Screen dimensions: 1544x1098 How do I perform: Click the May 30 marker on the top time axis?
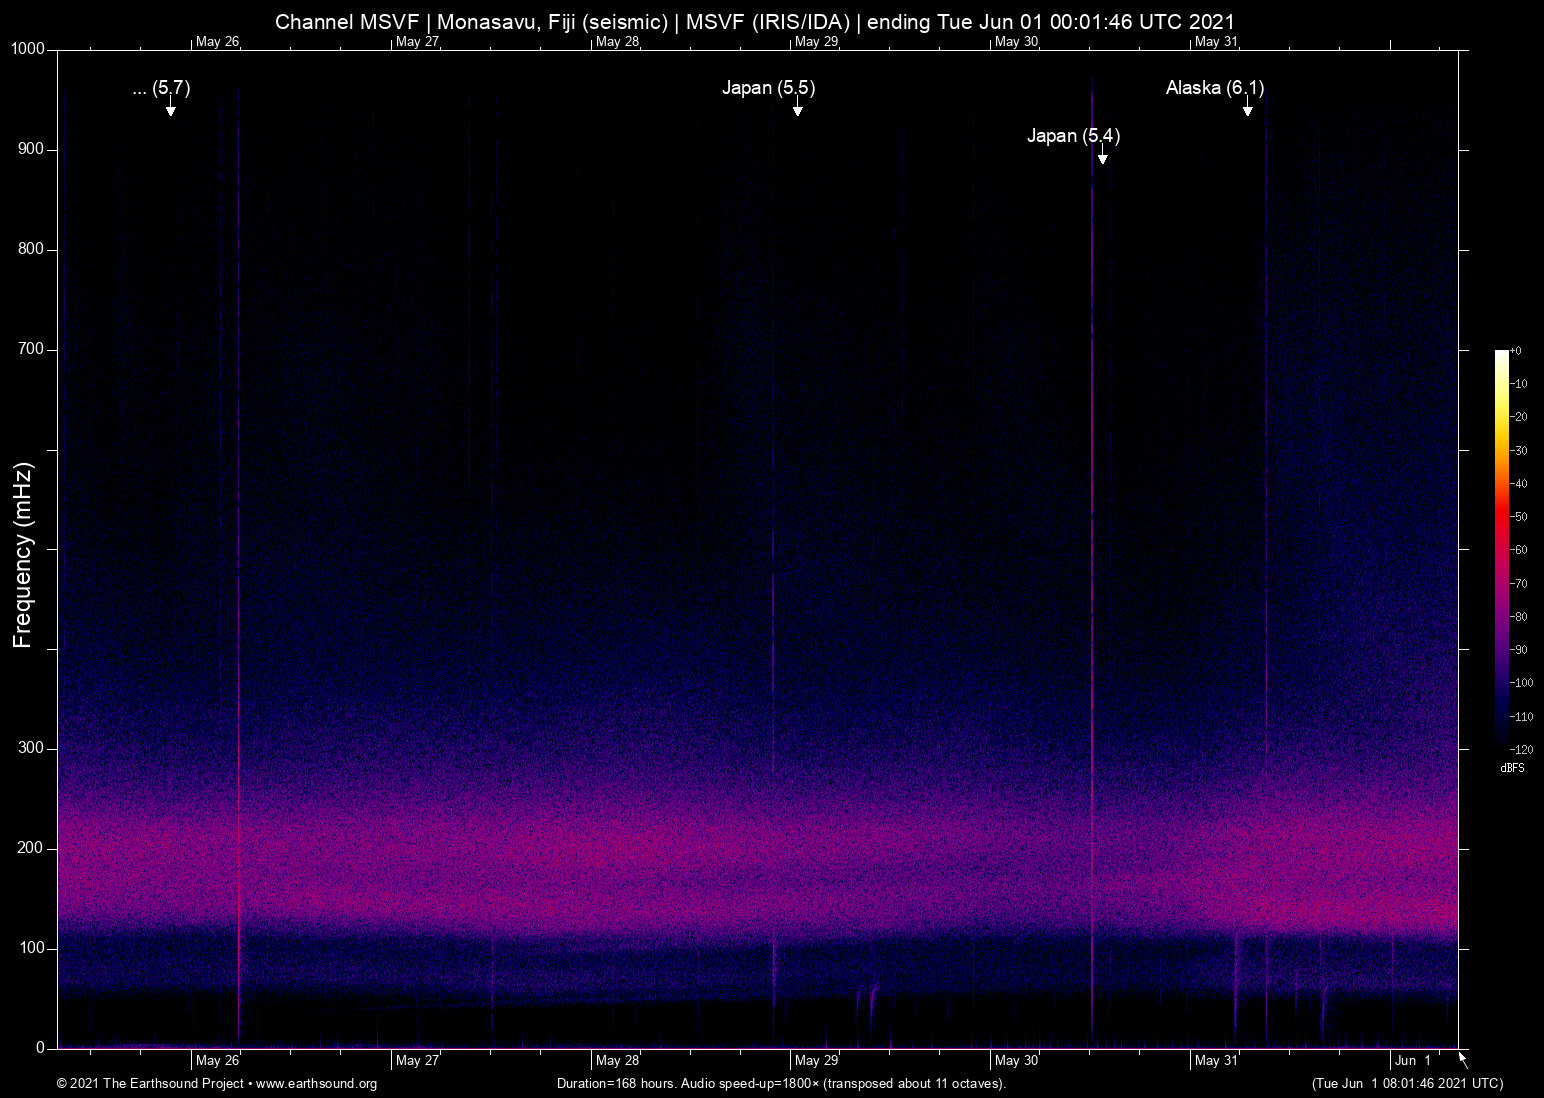point(1016,42)
